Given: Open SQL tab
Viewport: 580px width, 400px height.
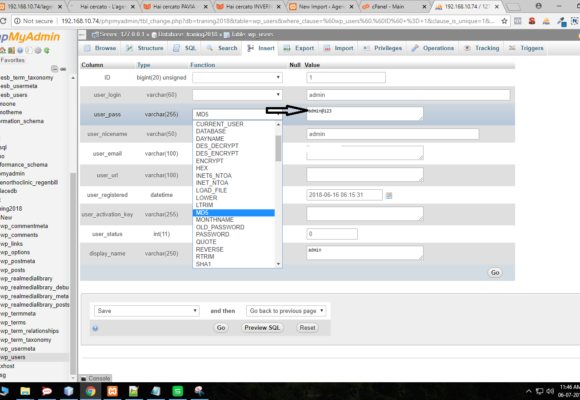Looking at the screenshot, I should [x=185, y=48].
